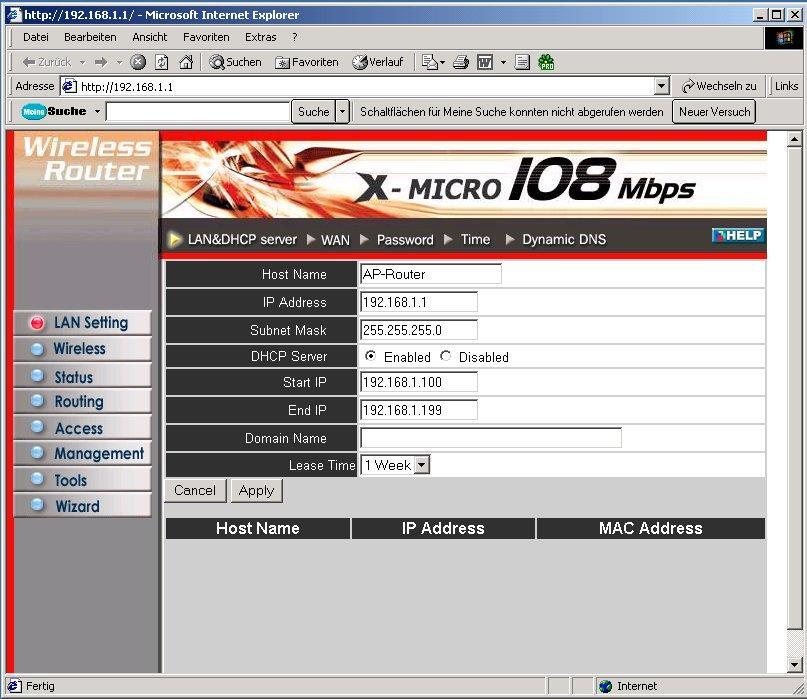Click the Domain Name input field
The image size is (807, 699).
490,438
